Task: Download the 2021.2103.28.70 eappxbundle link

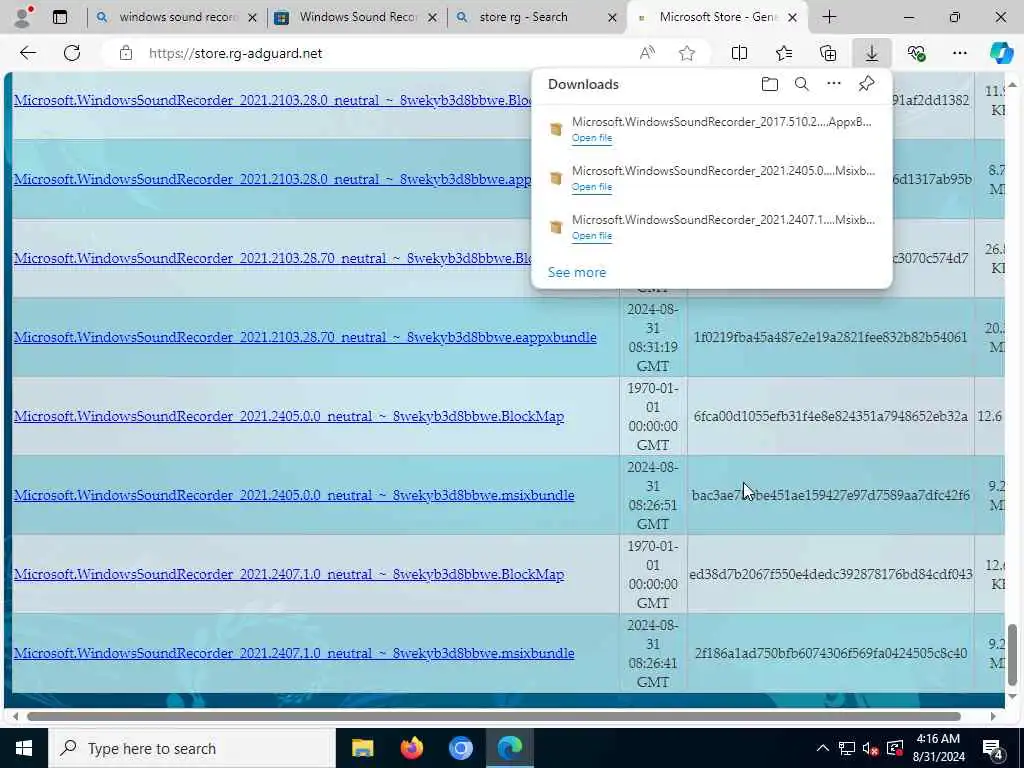Action: [305, 337]
